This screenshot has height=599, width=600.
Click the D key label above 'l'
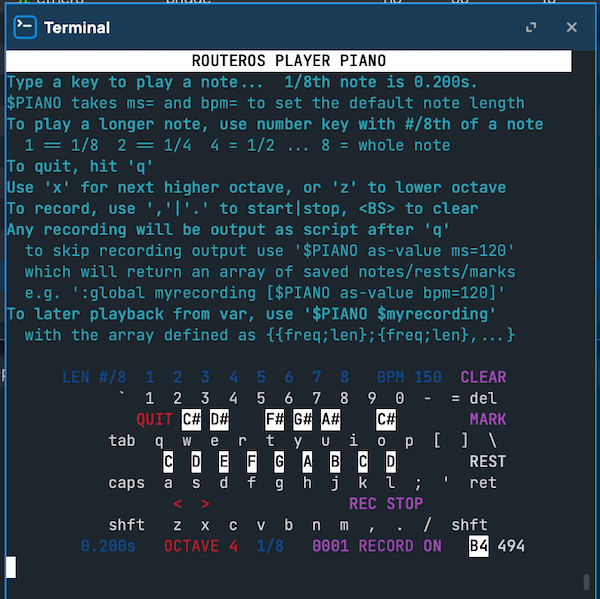tap(391, 462)
